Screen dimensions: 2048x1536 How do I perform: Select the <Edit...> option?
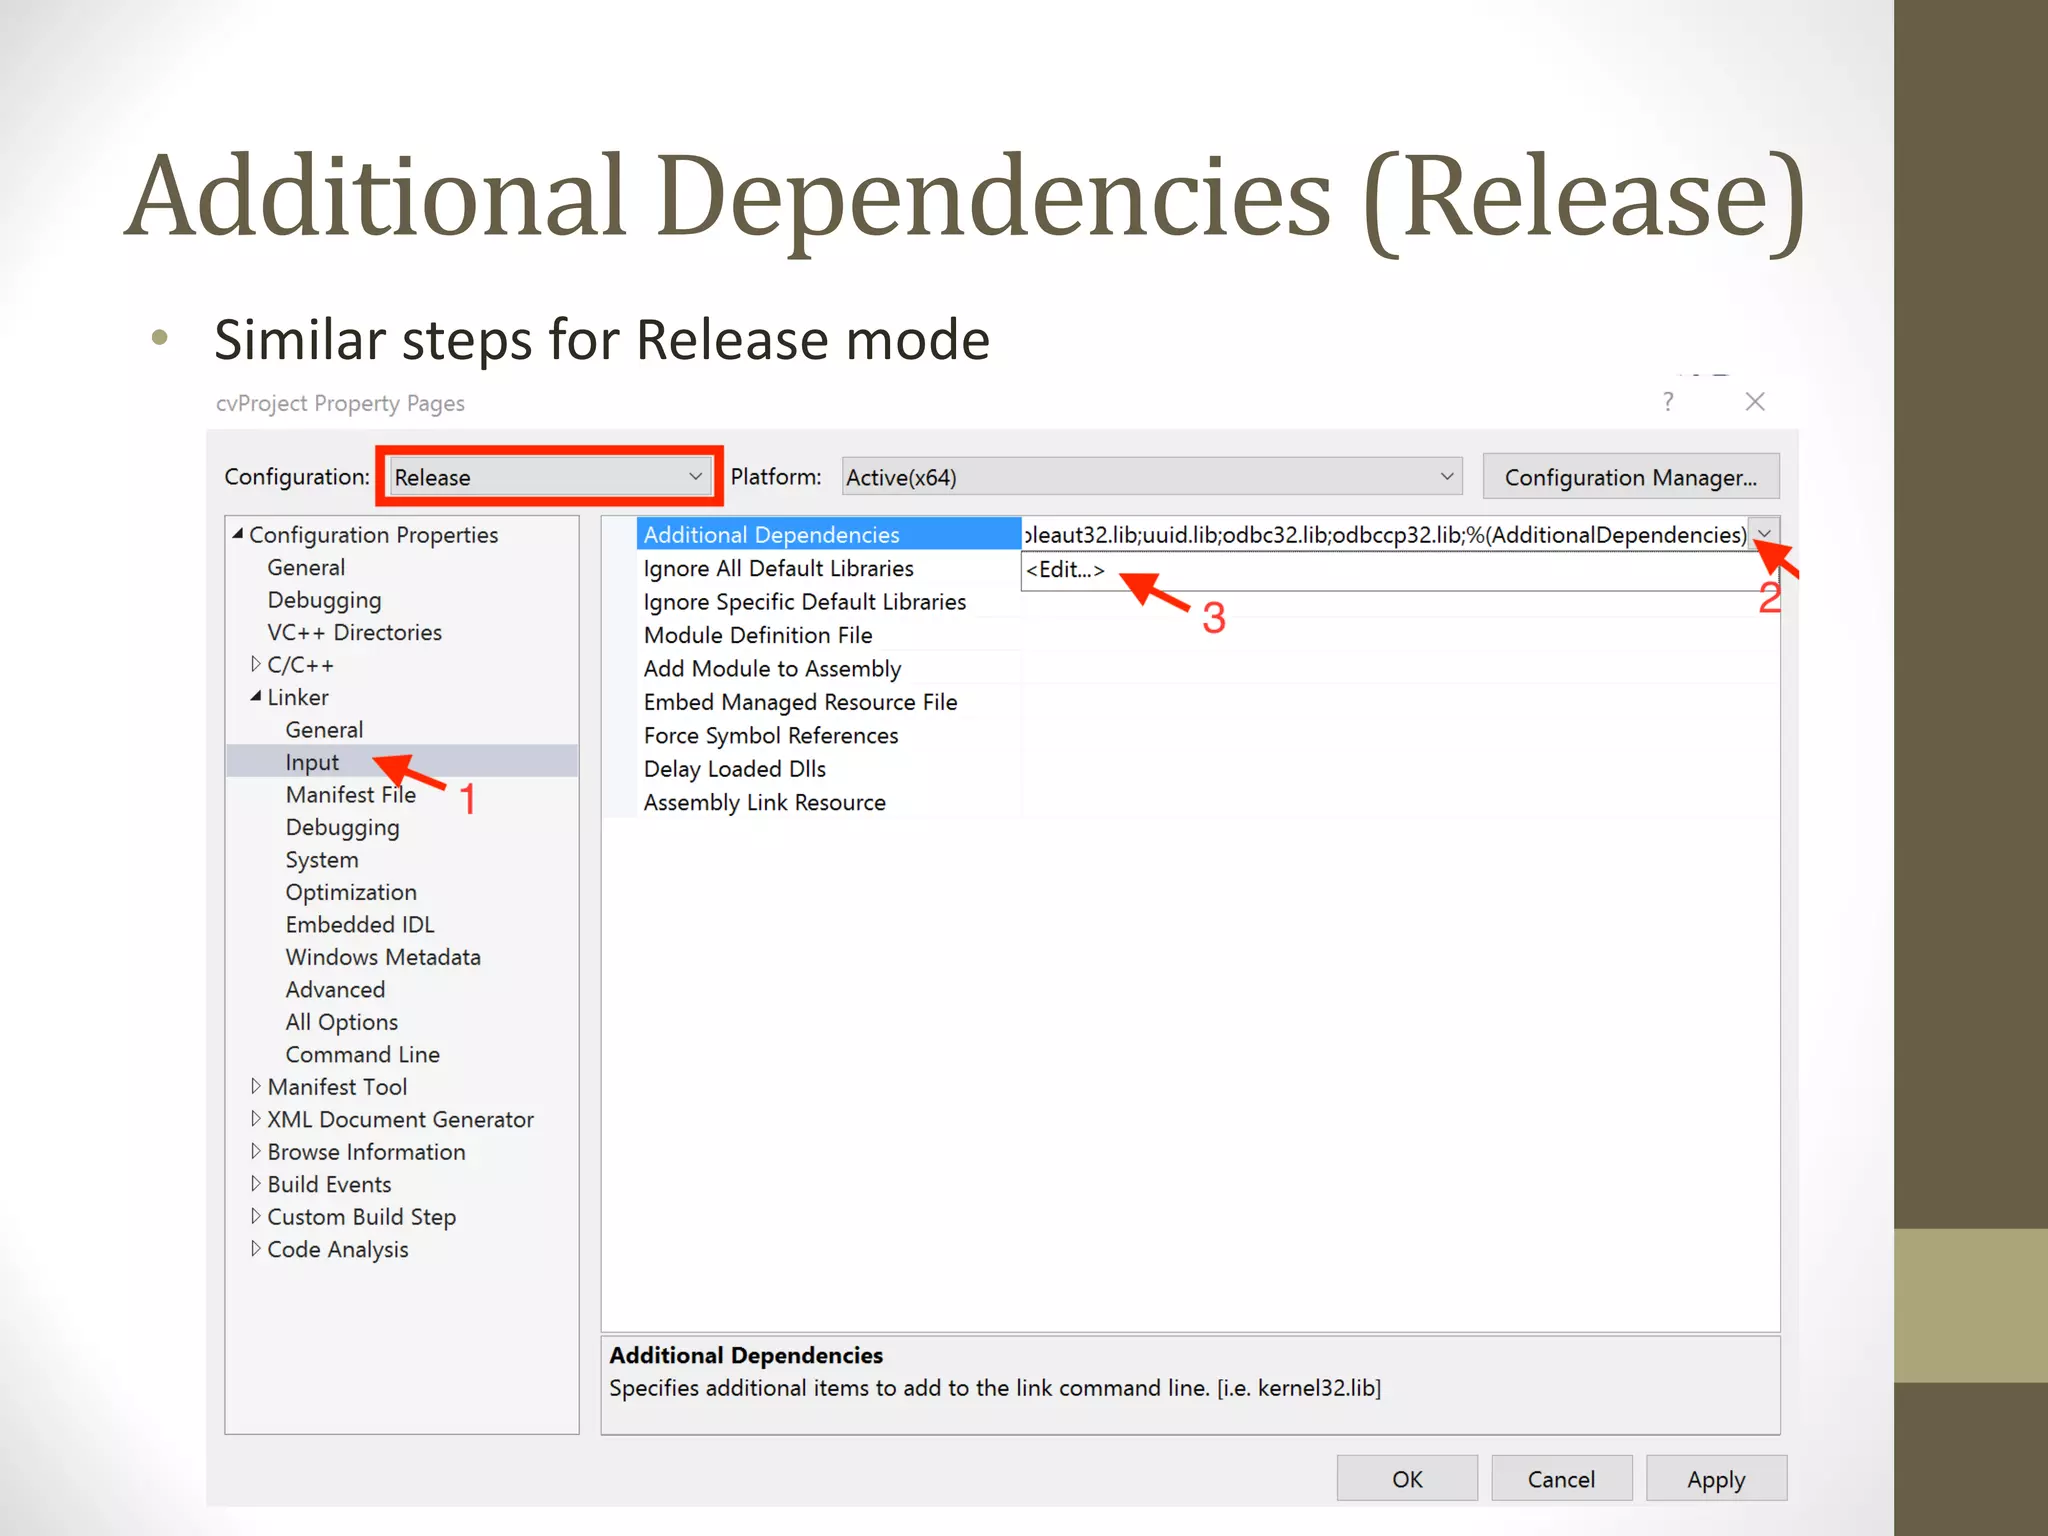tap(1065, 570)
